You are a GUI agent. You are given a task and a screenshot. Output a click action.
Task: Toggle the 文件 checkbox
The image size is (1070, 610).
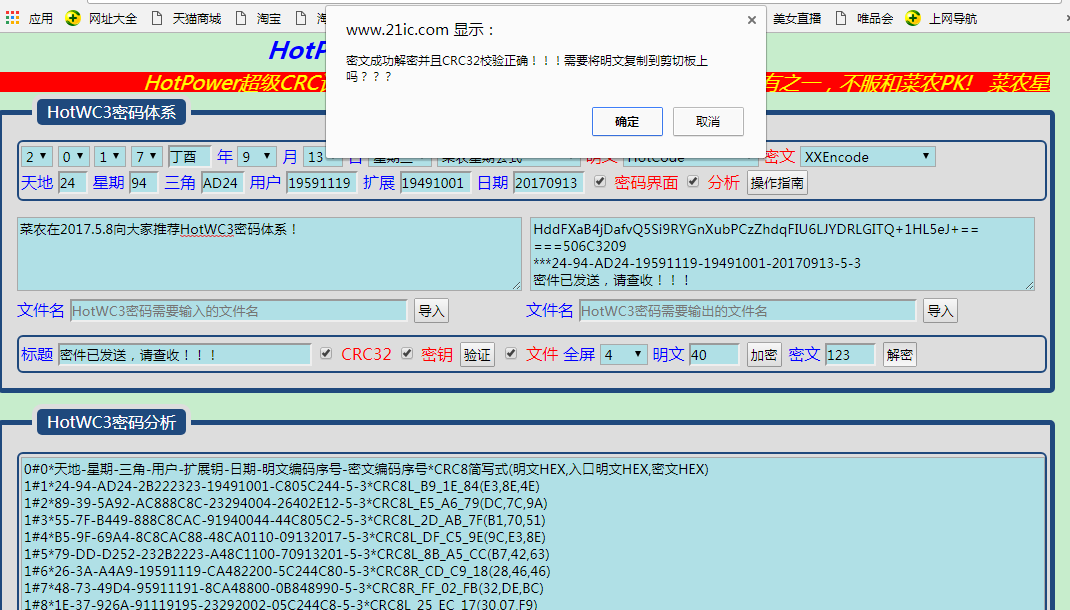[x=510, y=353]
